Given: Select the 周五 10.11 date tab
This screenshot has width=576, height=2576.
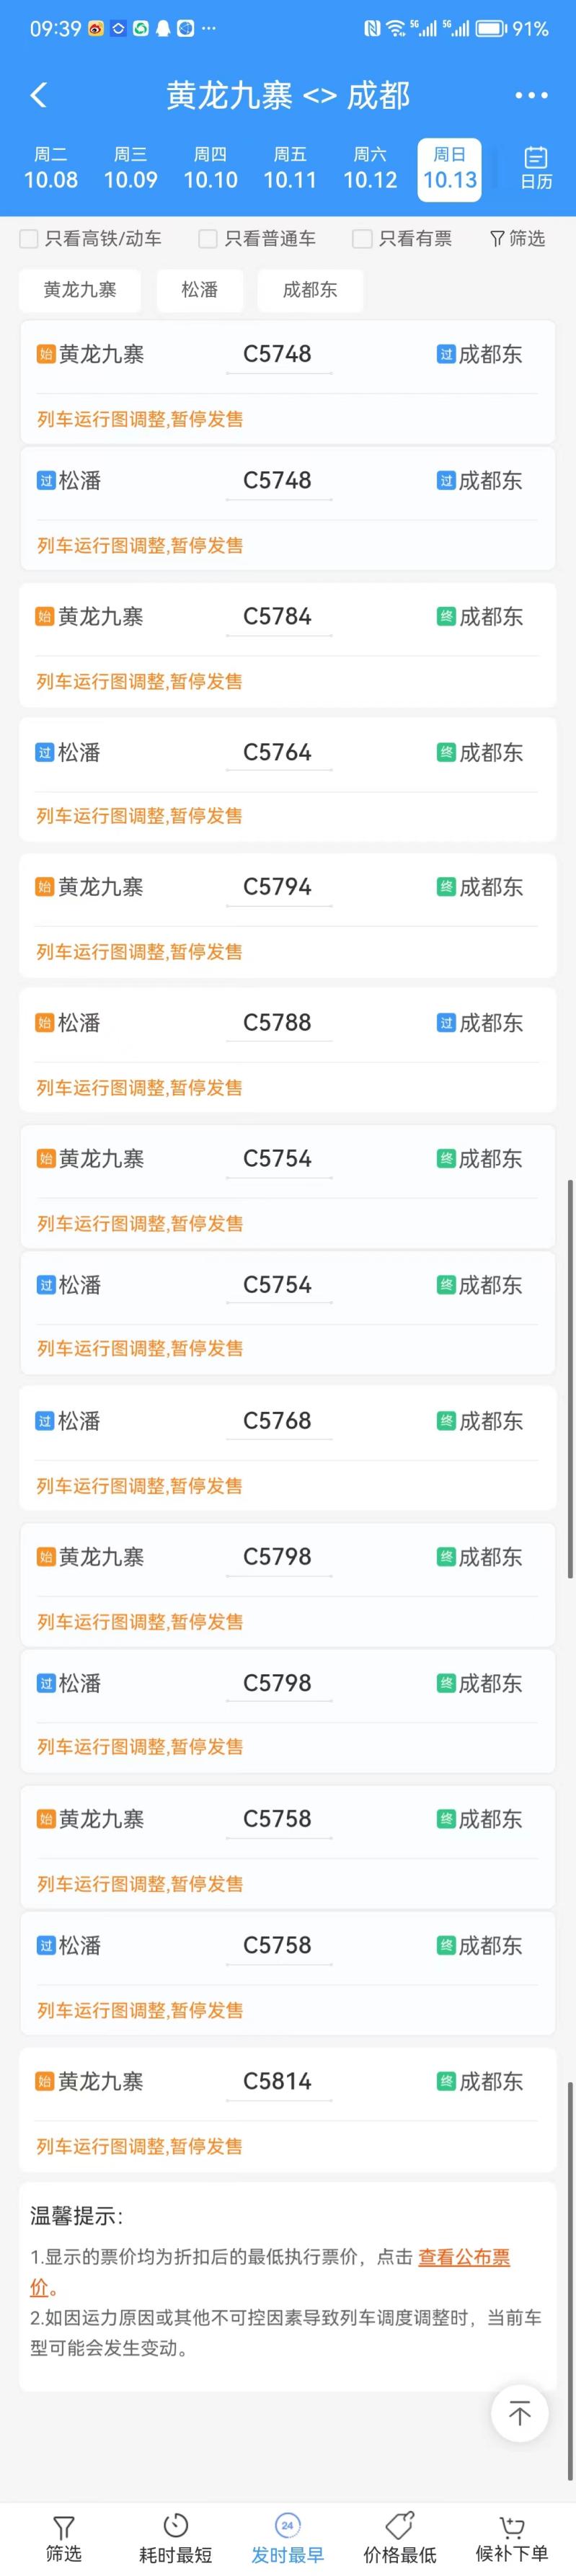Looking at the screenshot, I should (x=290, y=168).
